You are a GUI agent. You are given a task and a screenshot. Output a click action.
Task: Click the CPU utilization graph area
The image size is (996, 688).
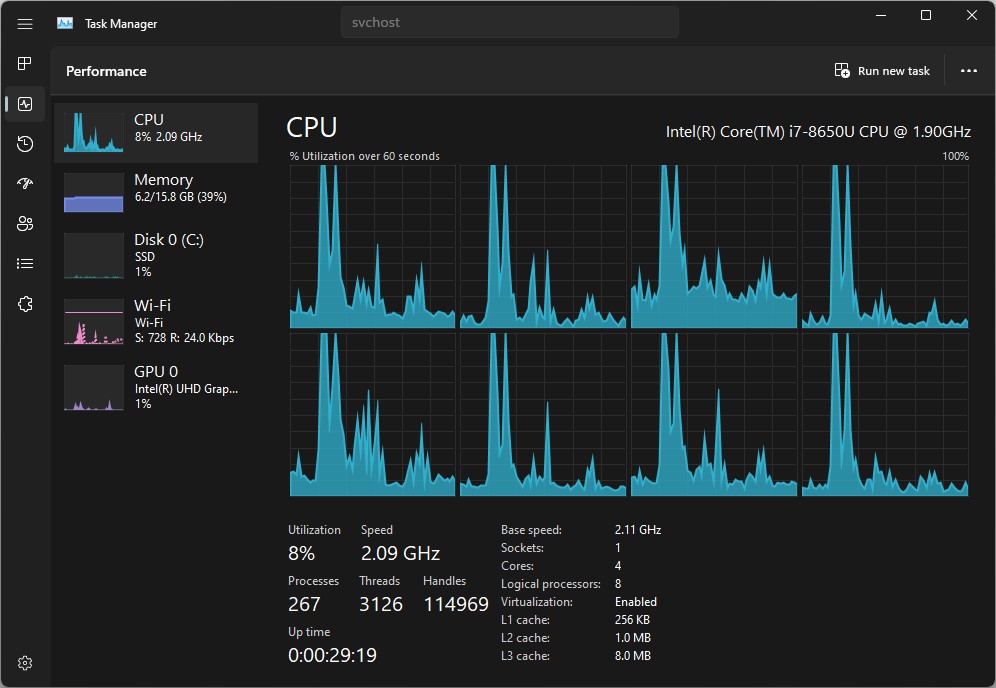628,330
